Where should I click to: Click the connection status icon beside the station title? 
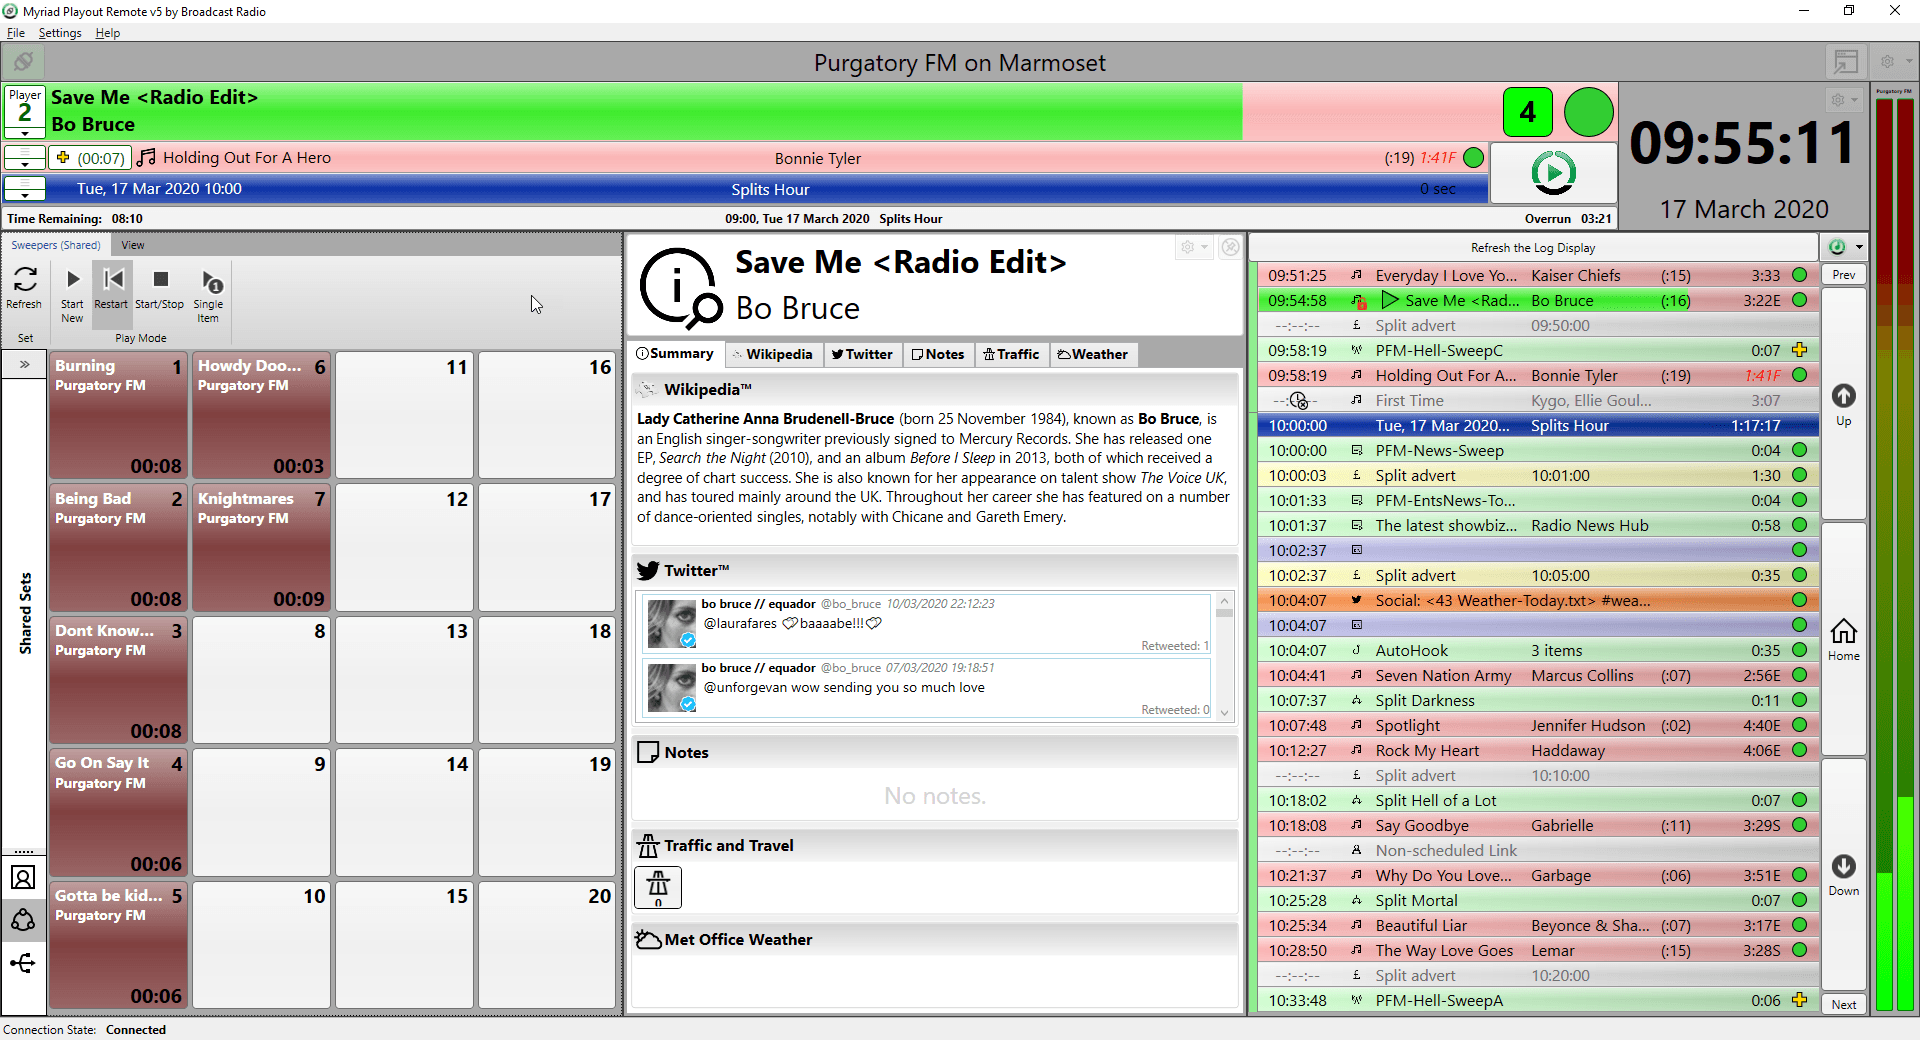point(23,62)
